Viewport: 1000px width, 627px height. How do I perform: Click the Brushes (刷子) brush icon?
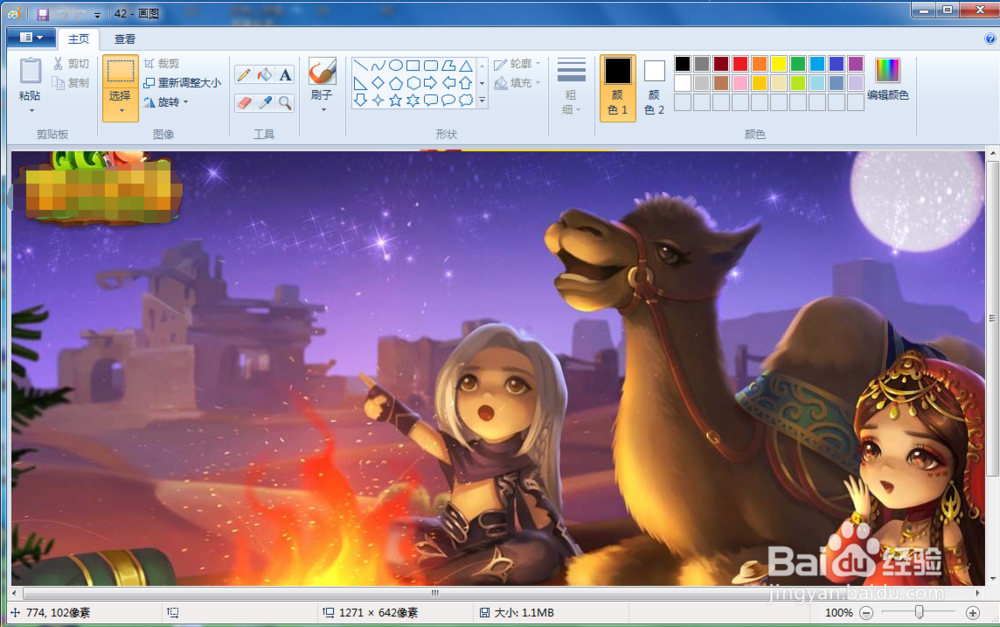click(x=322, y=71)
